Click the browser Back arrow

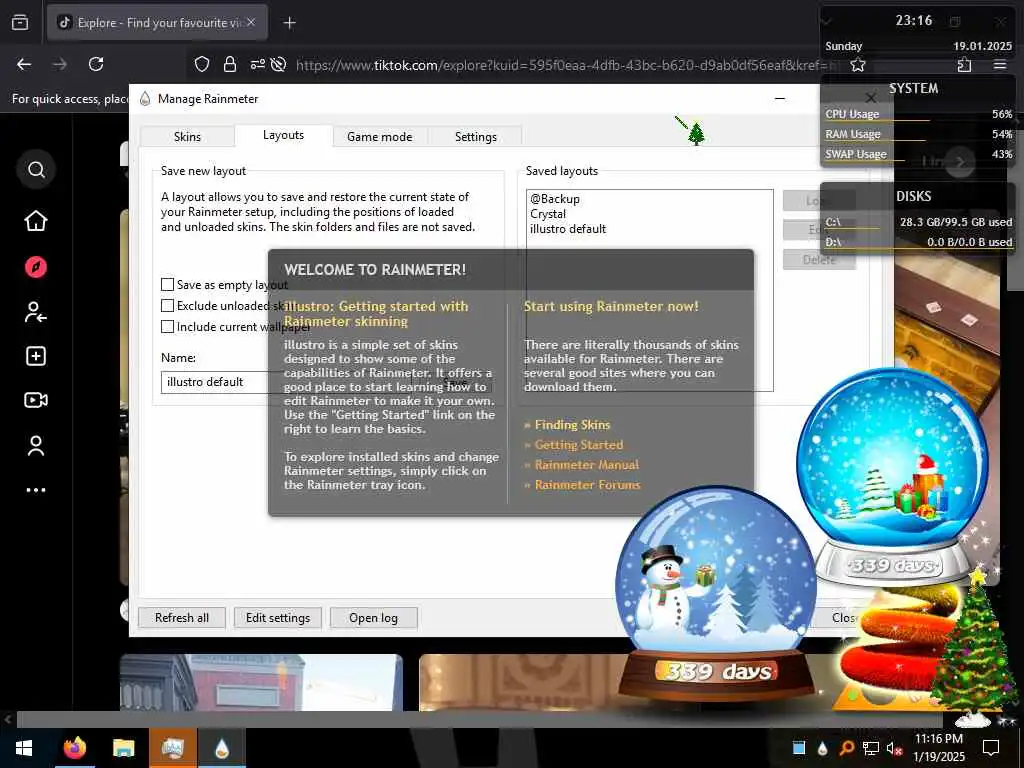coord(24,64)
